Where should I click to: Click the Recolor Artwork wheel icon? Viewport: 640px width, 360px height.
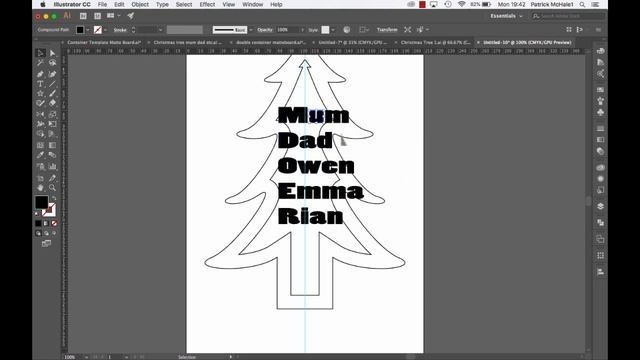(x=347, y=30)
